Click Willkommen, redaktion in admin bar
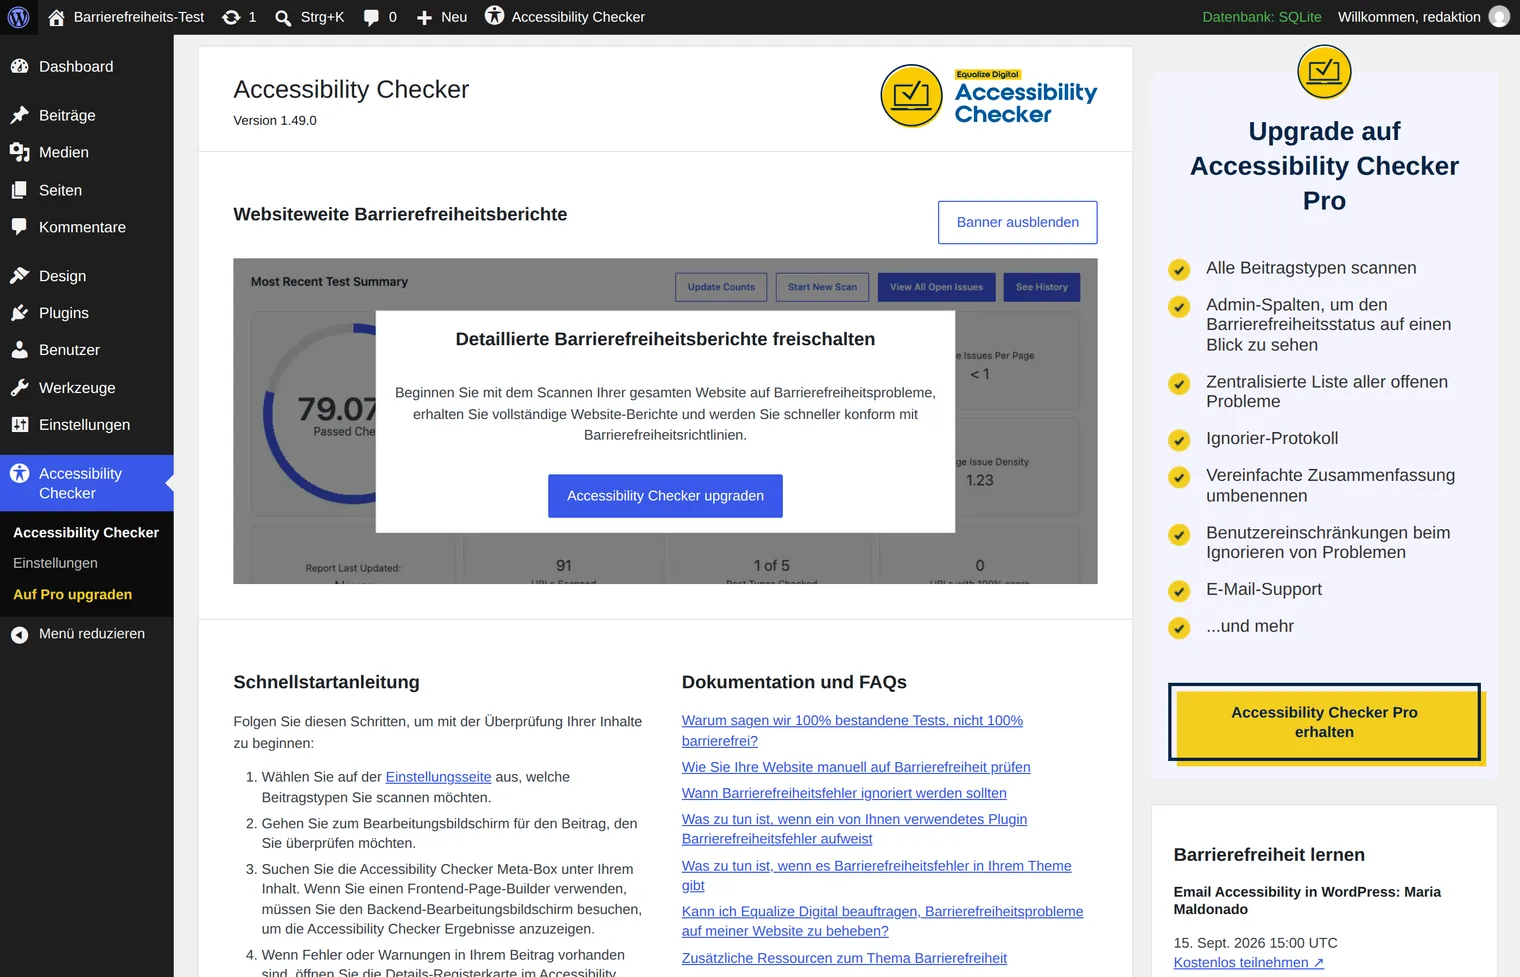This screenshot has height=977, width=1520. [x=1409, y=17]
